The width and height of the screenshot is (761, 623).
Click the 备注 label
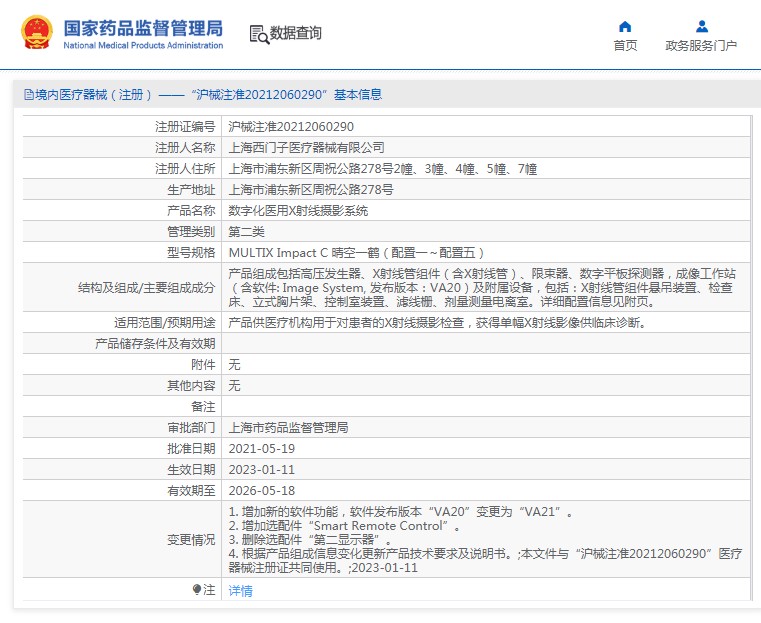coord(203,407)
